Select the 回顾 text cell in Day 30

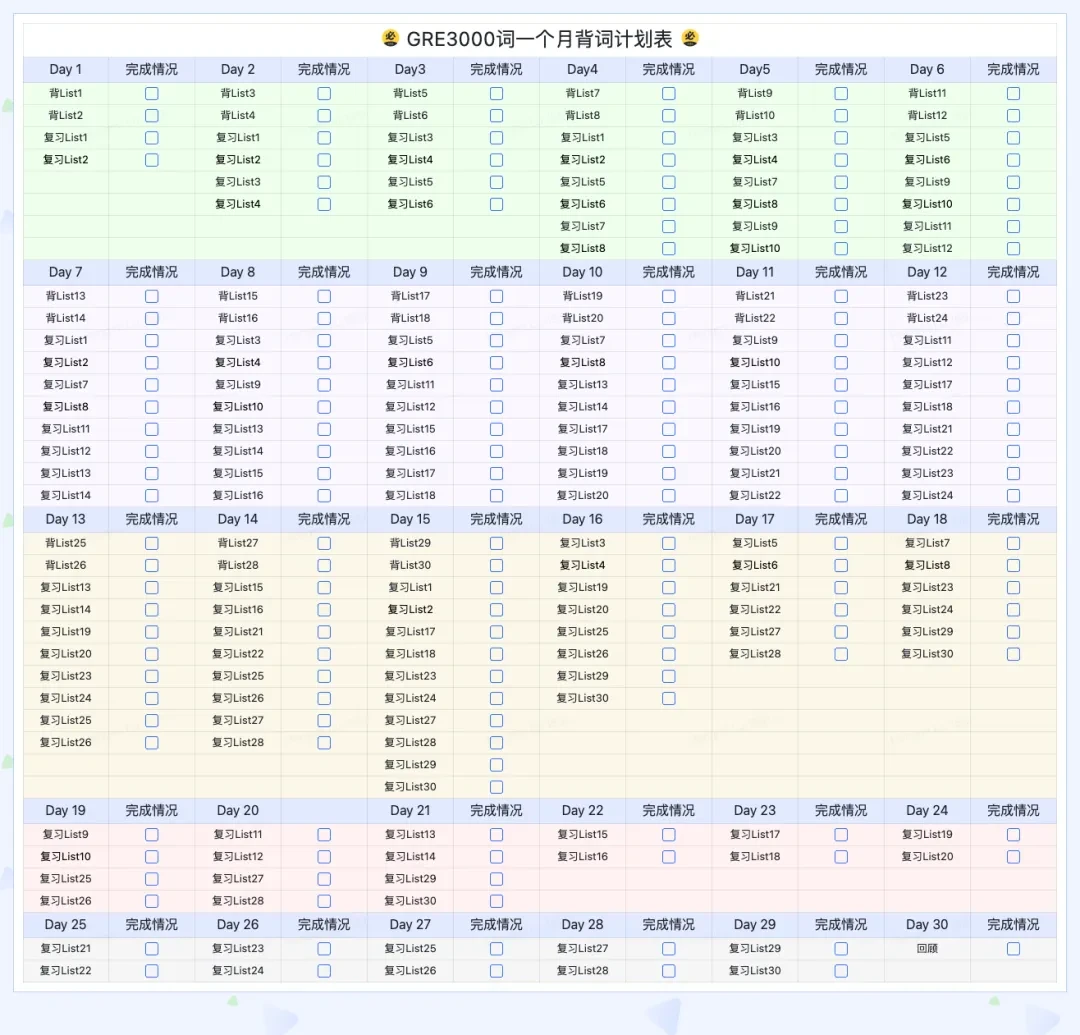coord(927,949)
